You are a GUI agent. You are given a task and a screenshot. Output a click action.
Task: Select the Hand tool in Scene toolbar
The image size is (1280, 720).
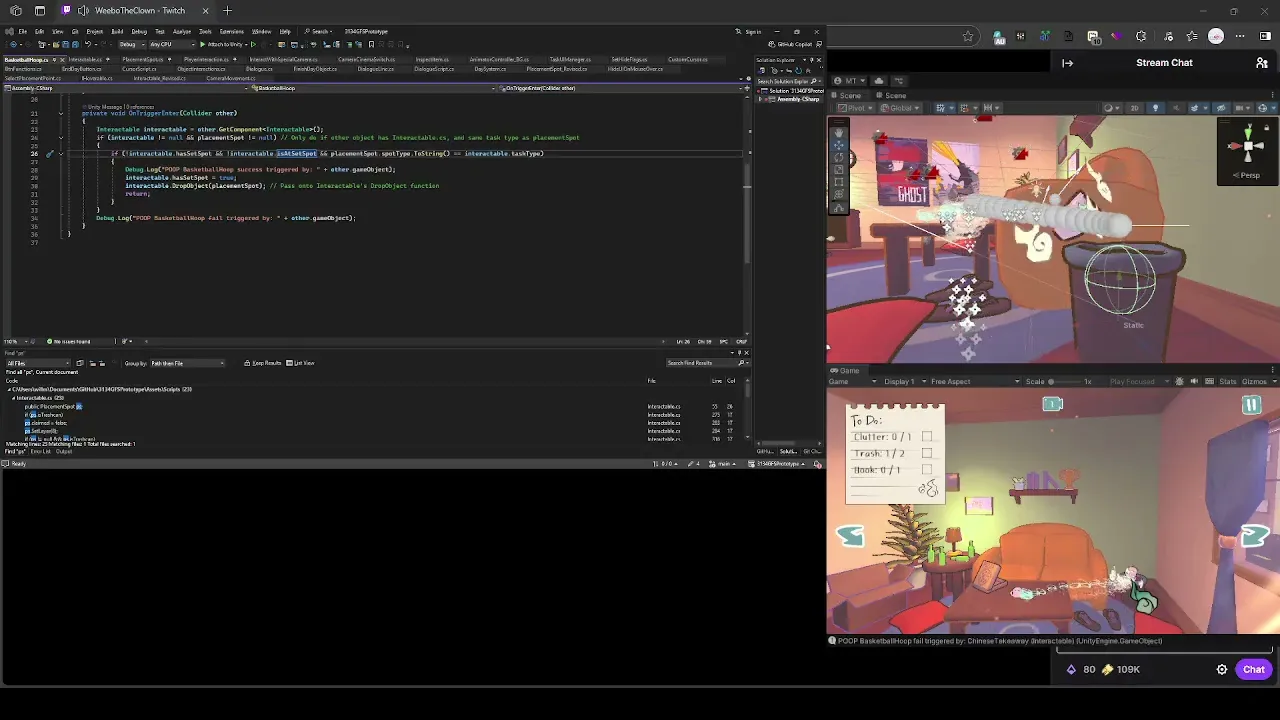tap(839, 132)
